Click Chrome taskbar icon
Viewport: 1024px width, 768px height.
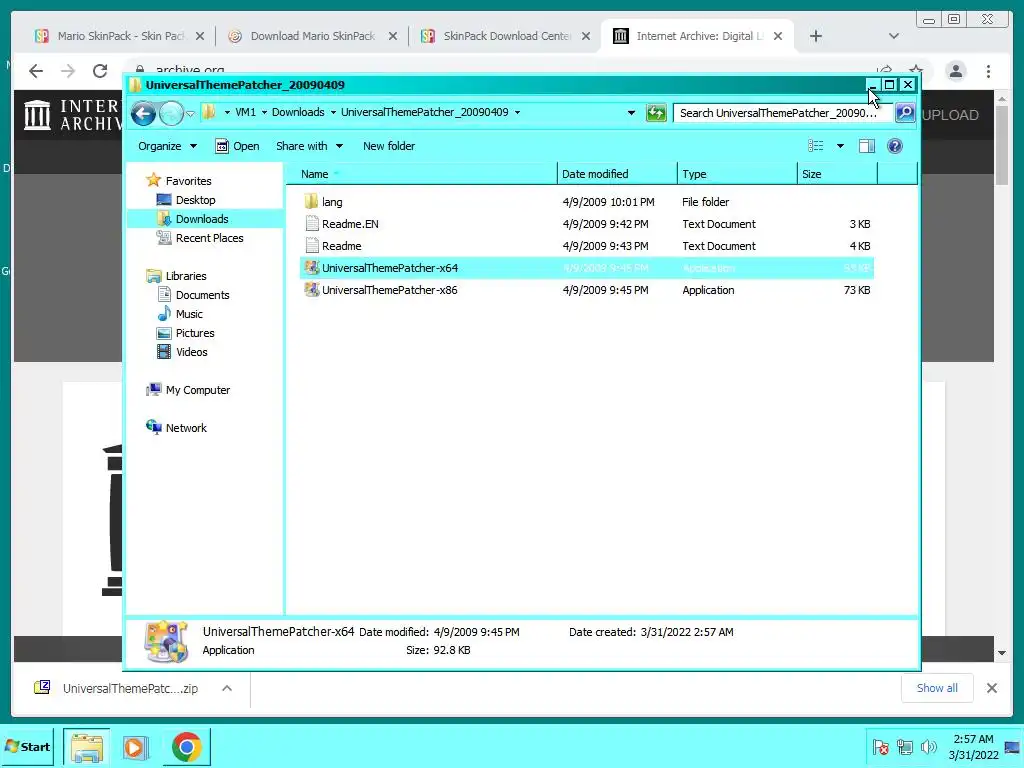click(x=187, y=746)
